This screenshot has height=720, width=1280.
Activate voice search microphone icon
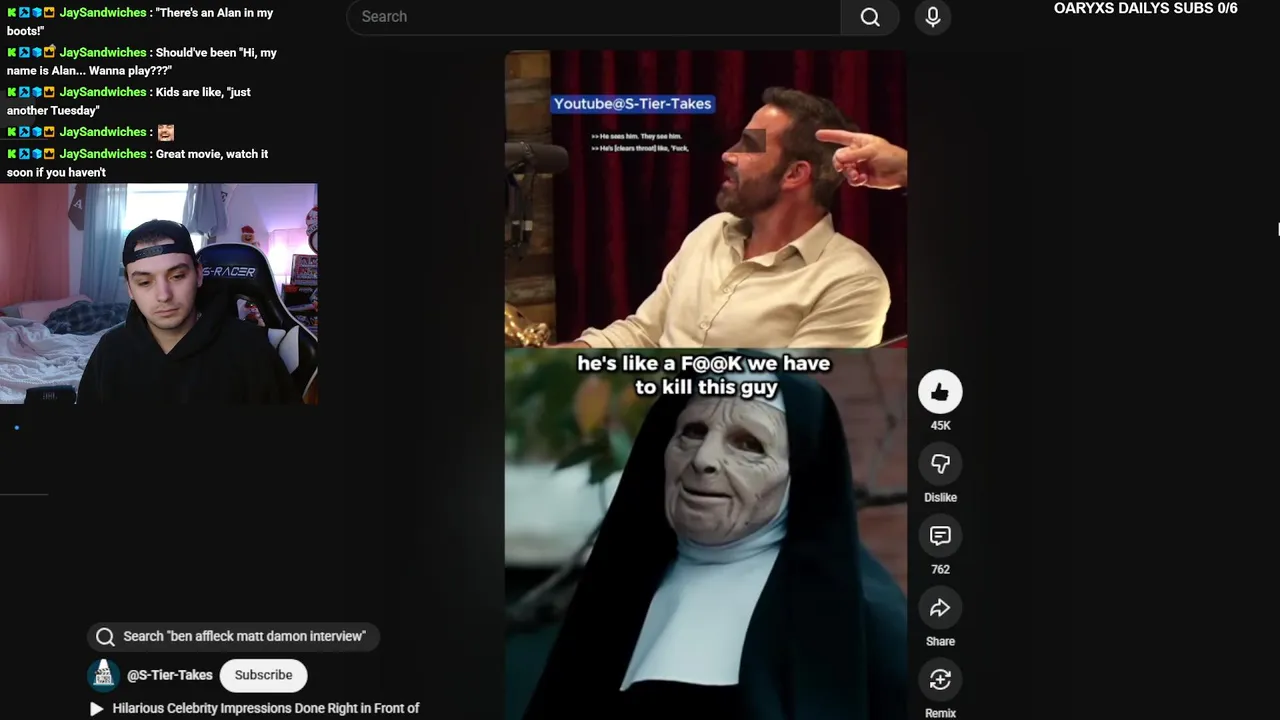click(932, 17)
